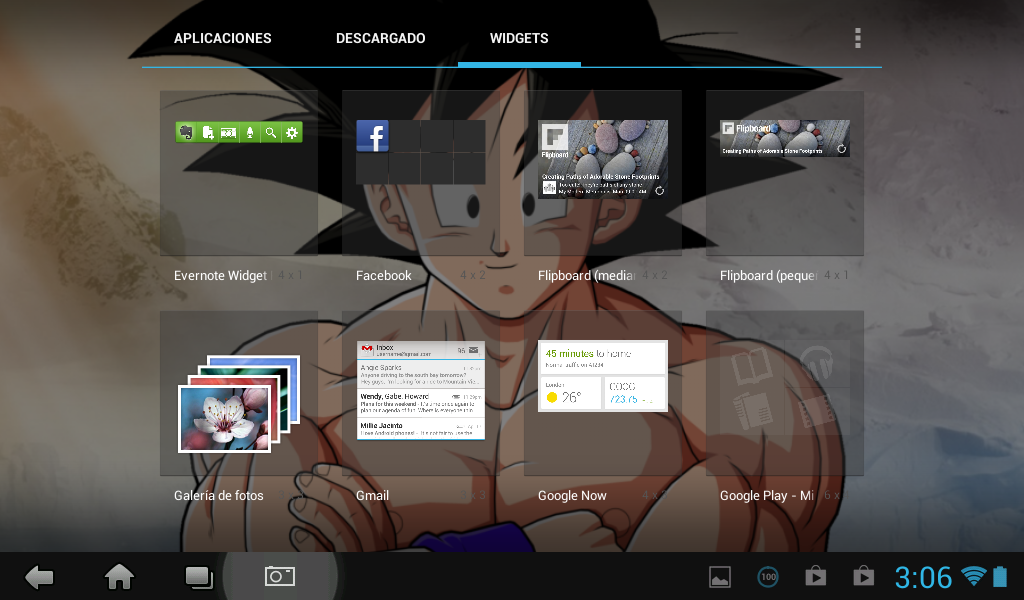
Task: Open the first Play Store notification icon
Action: point(816,576)
